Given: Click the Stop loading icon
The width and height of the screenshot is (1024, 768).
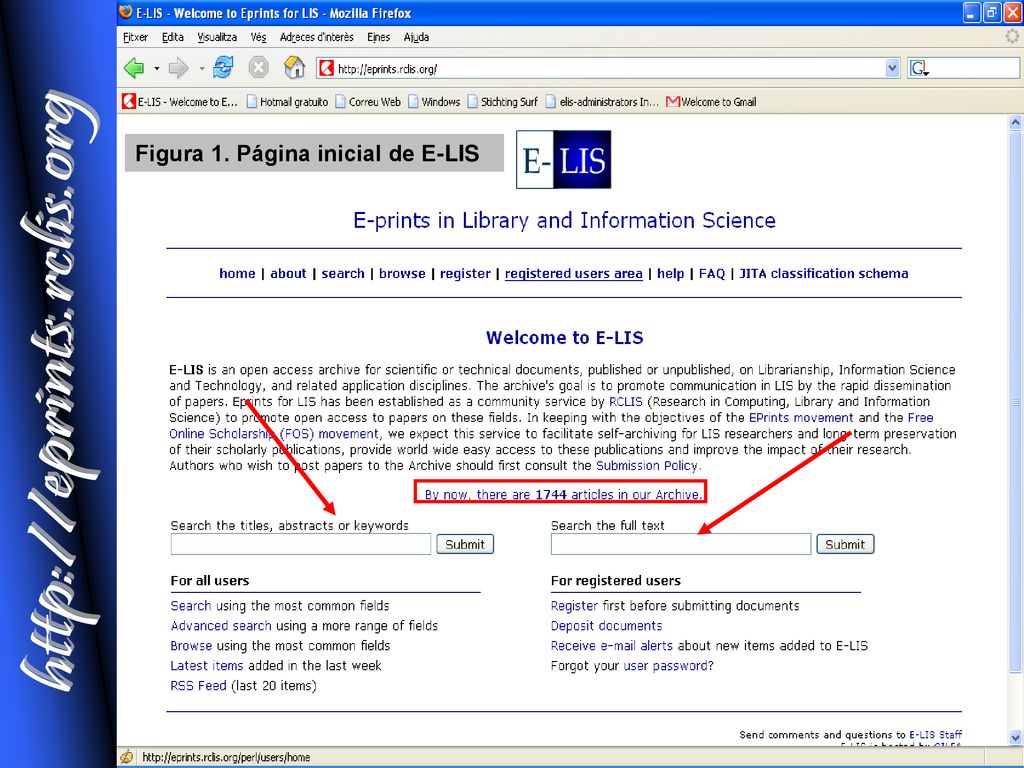Looking at the screenshot, I should (259, 67).
